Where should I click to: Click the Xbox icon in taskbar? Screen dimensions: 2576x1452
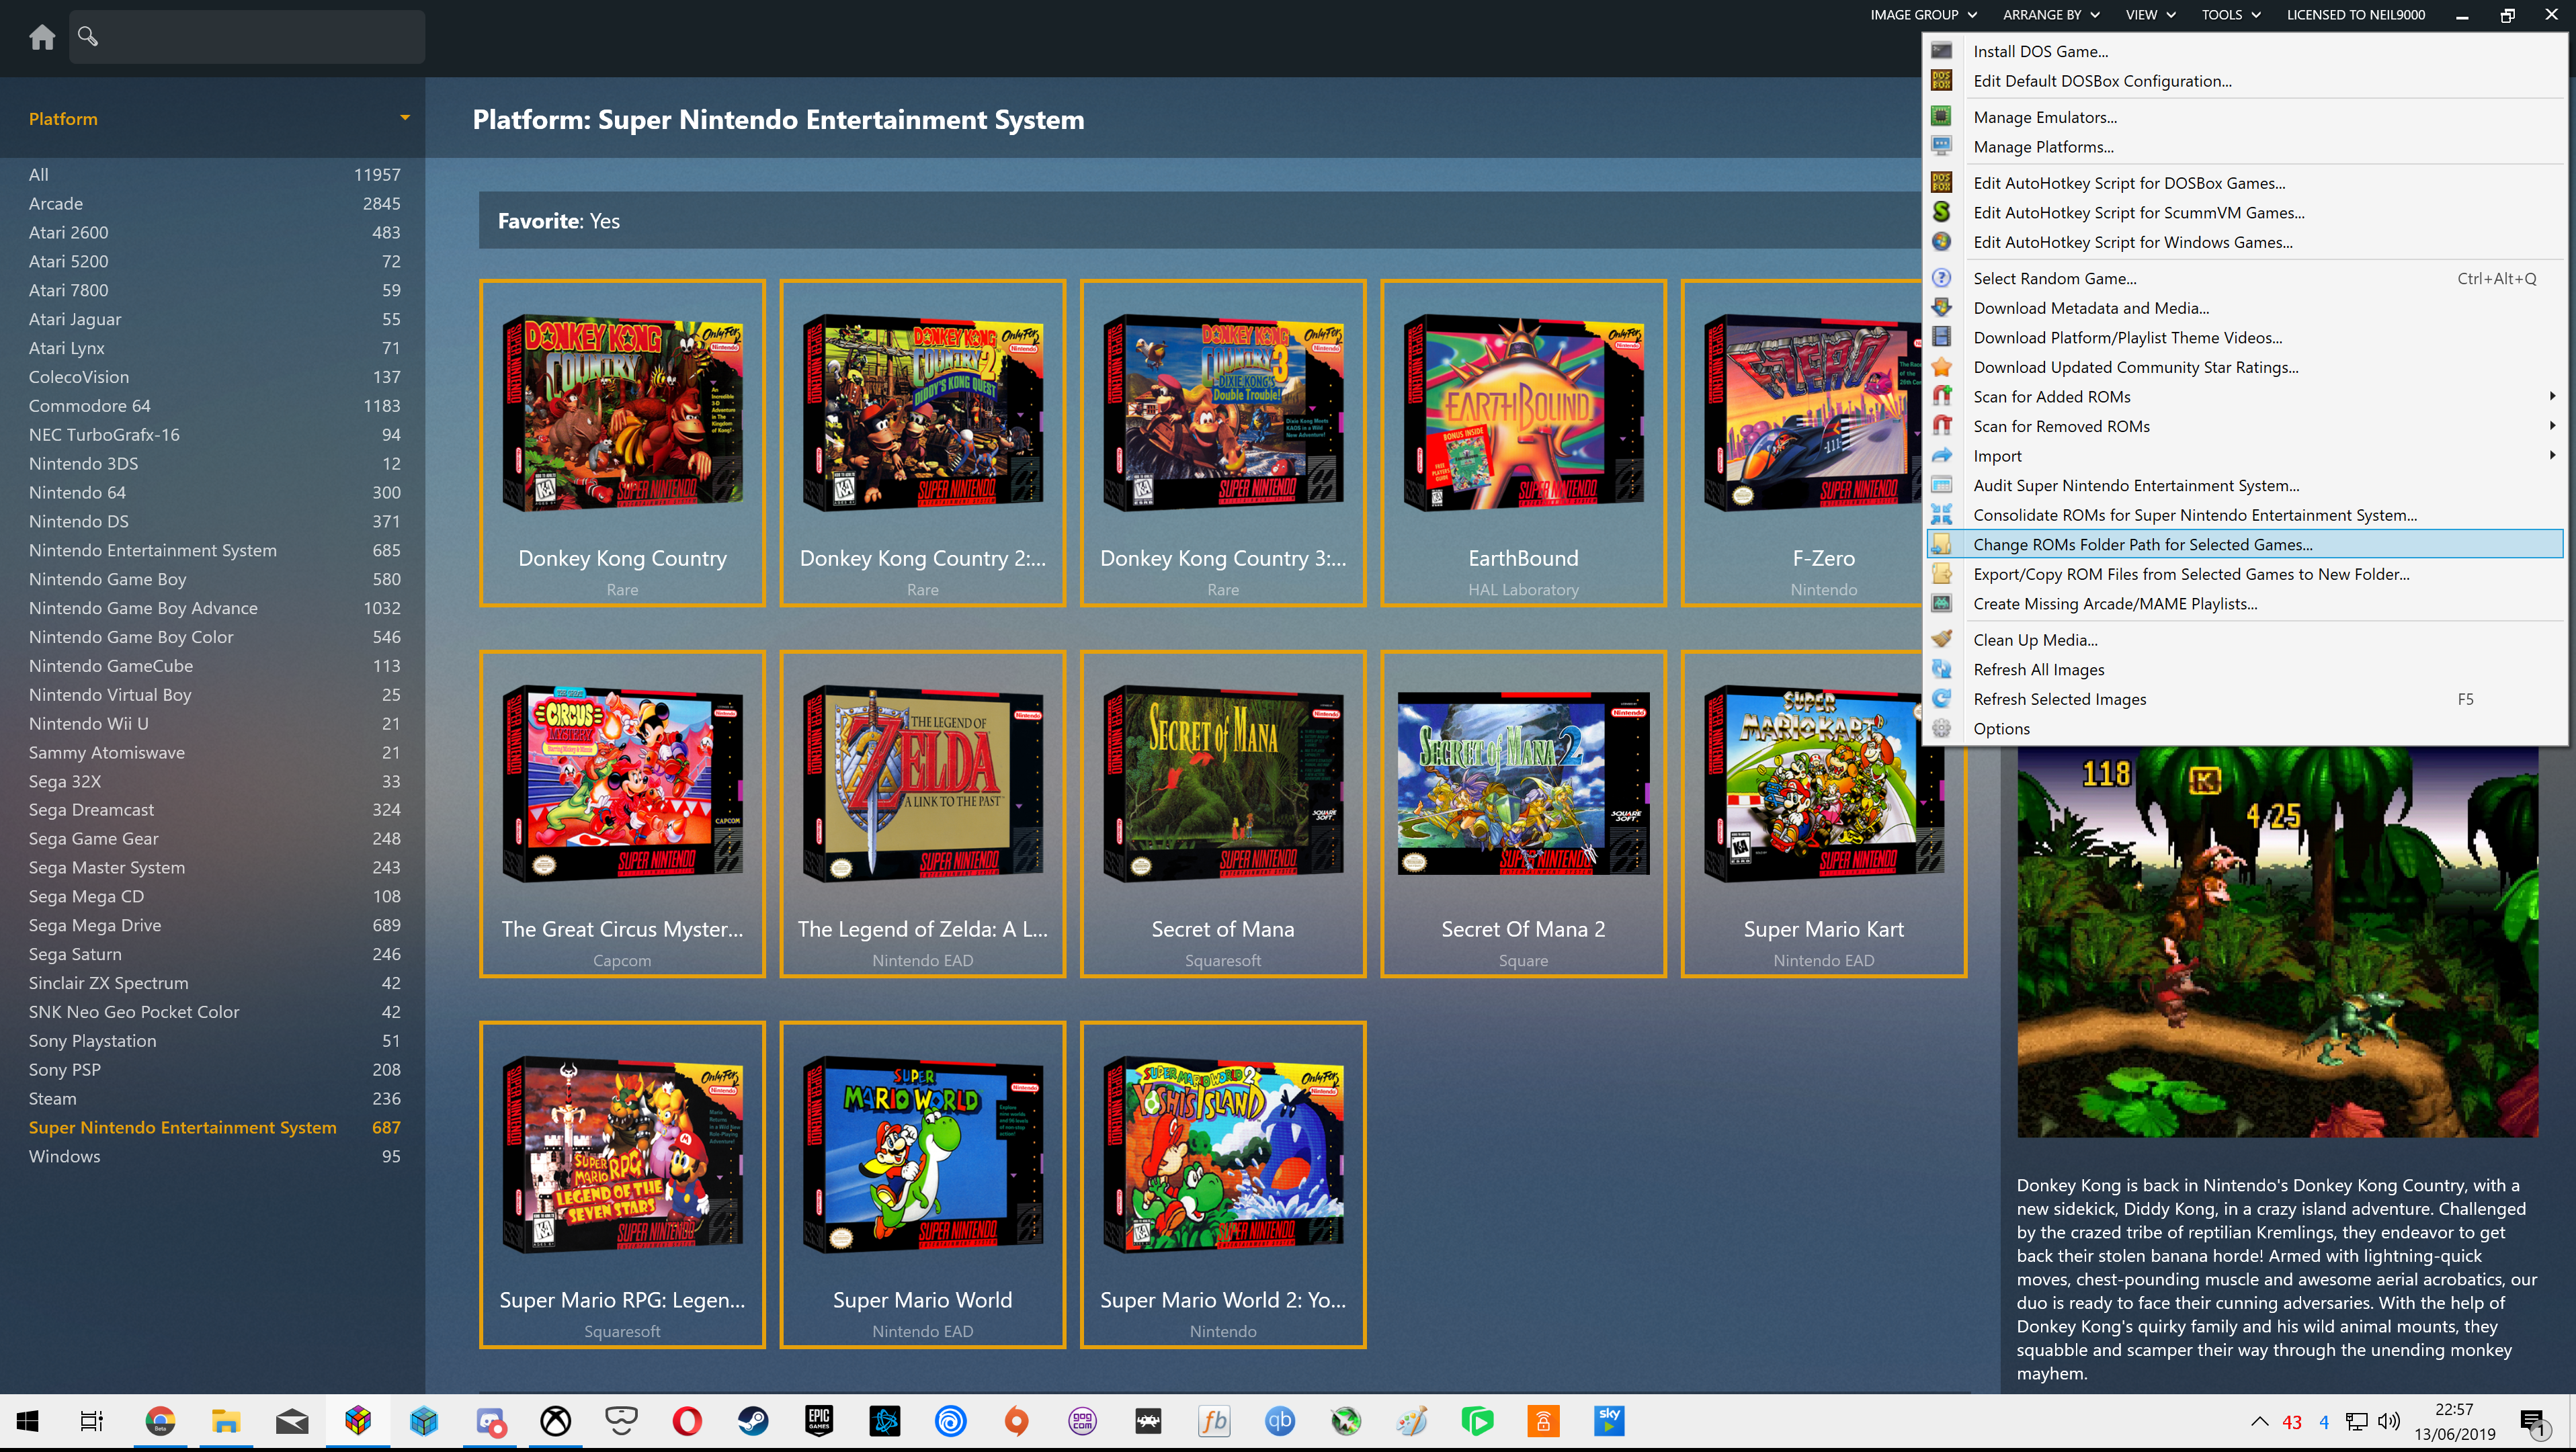click(x=555, y=1421)
